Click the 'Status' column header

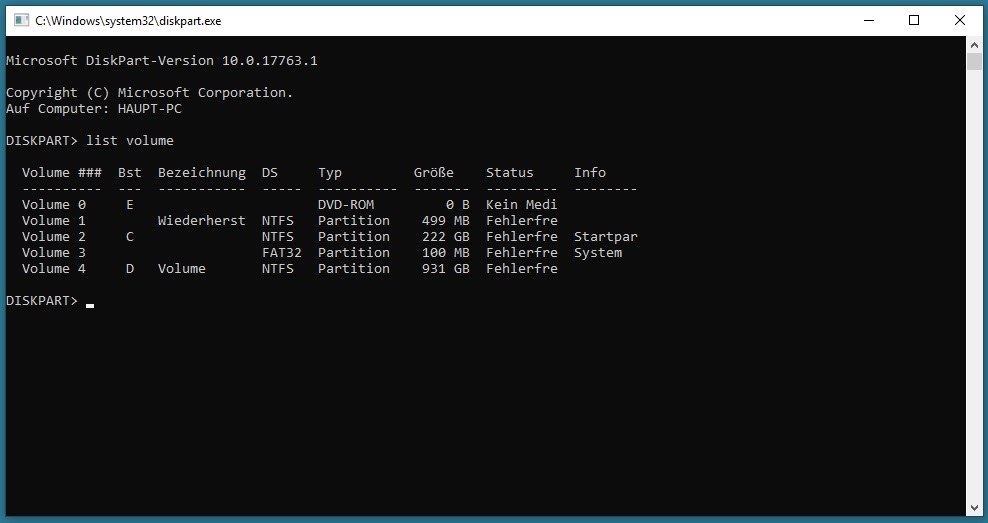(x=509, y=173)
